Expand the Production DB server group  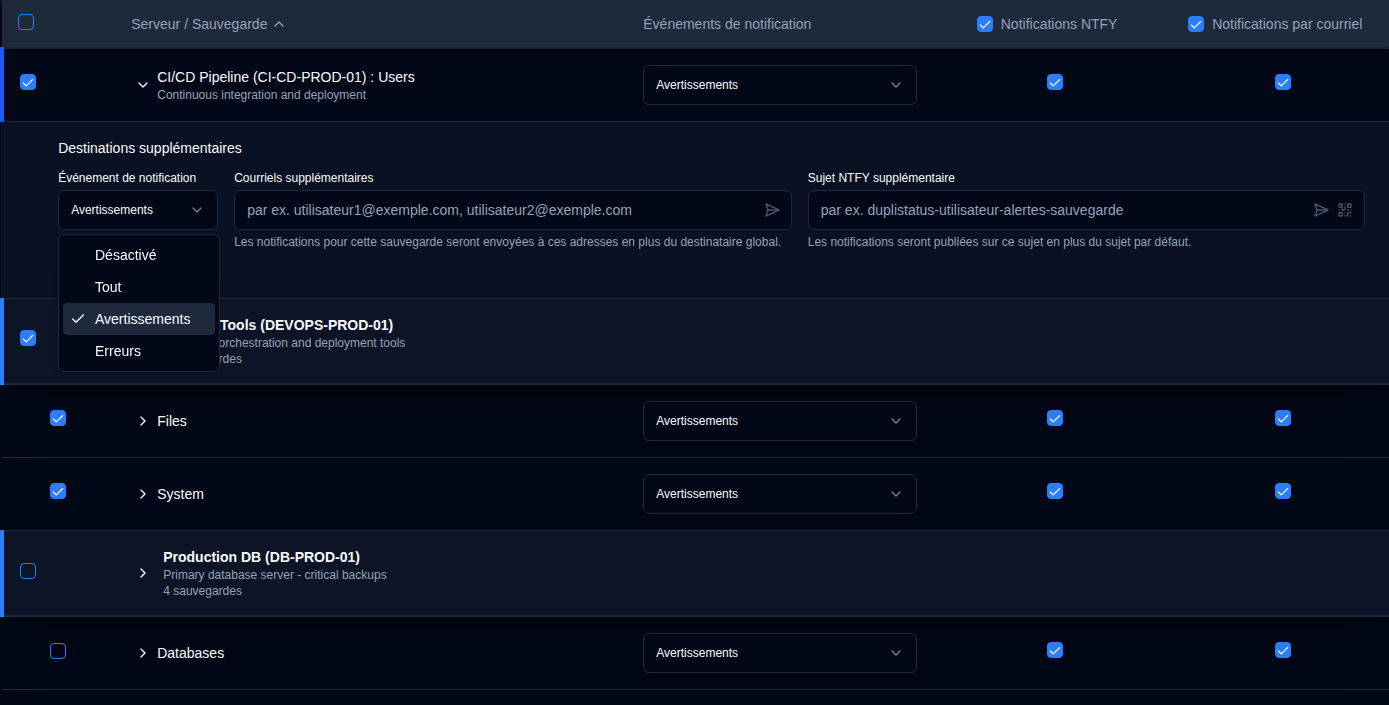tap(143, 573)
